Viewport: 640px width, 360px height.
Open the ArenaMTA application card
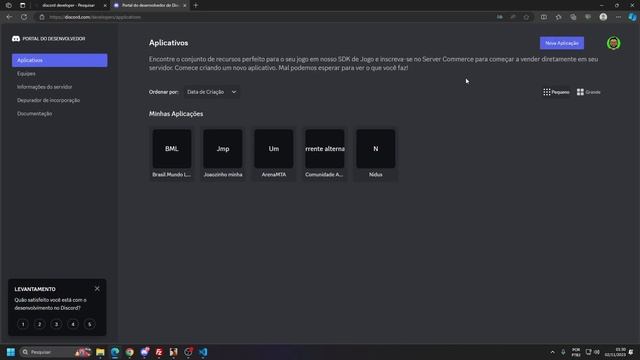tap(273, 153)
